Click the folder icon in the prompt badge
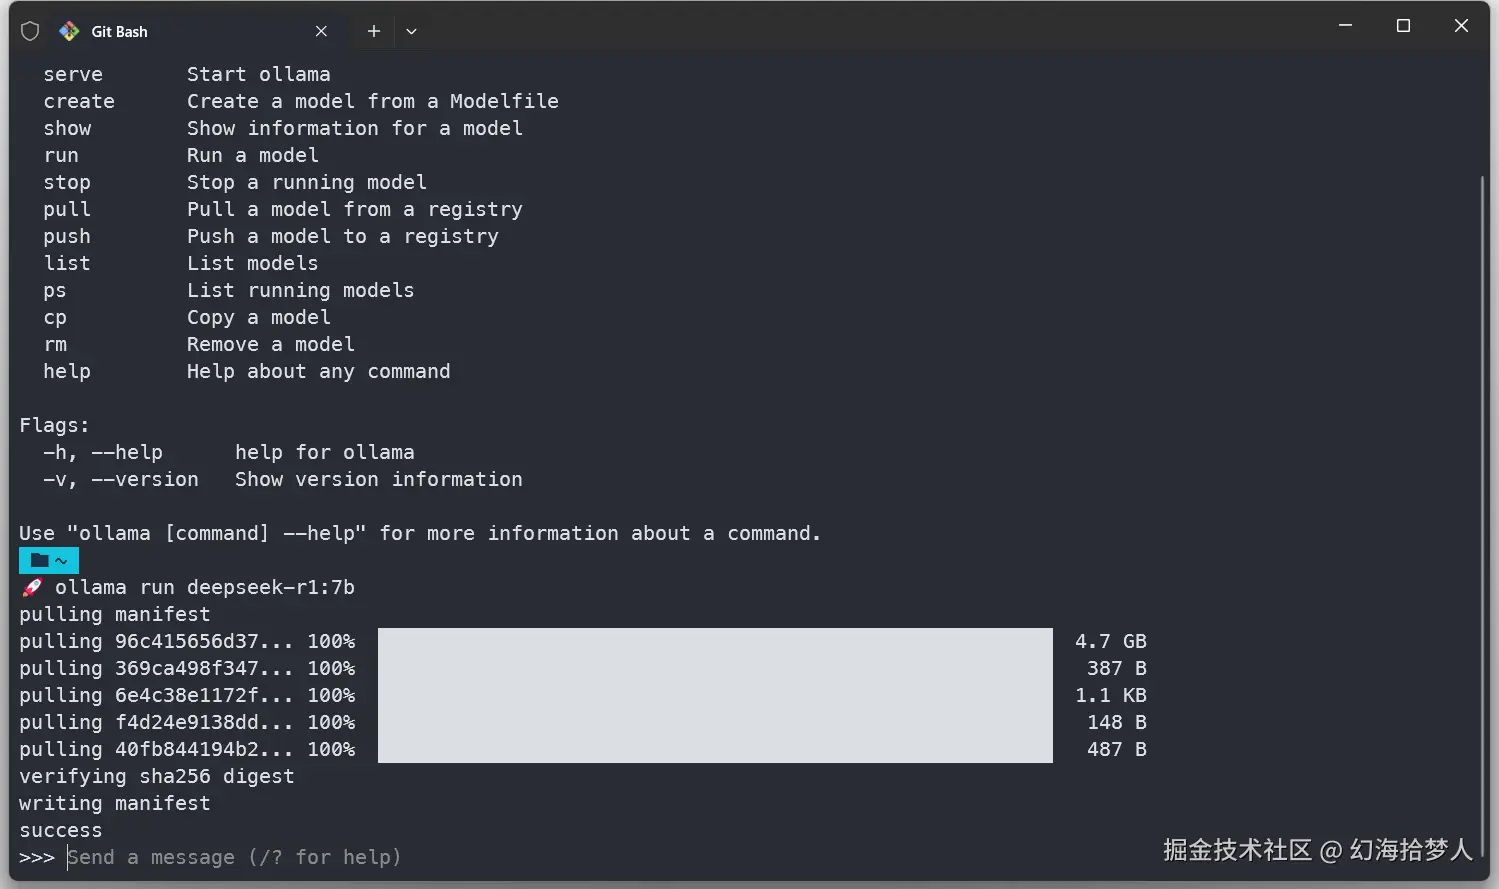Viewport: 1499px width, 889px height. pos(40,560)
